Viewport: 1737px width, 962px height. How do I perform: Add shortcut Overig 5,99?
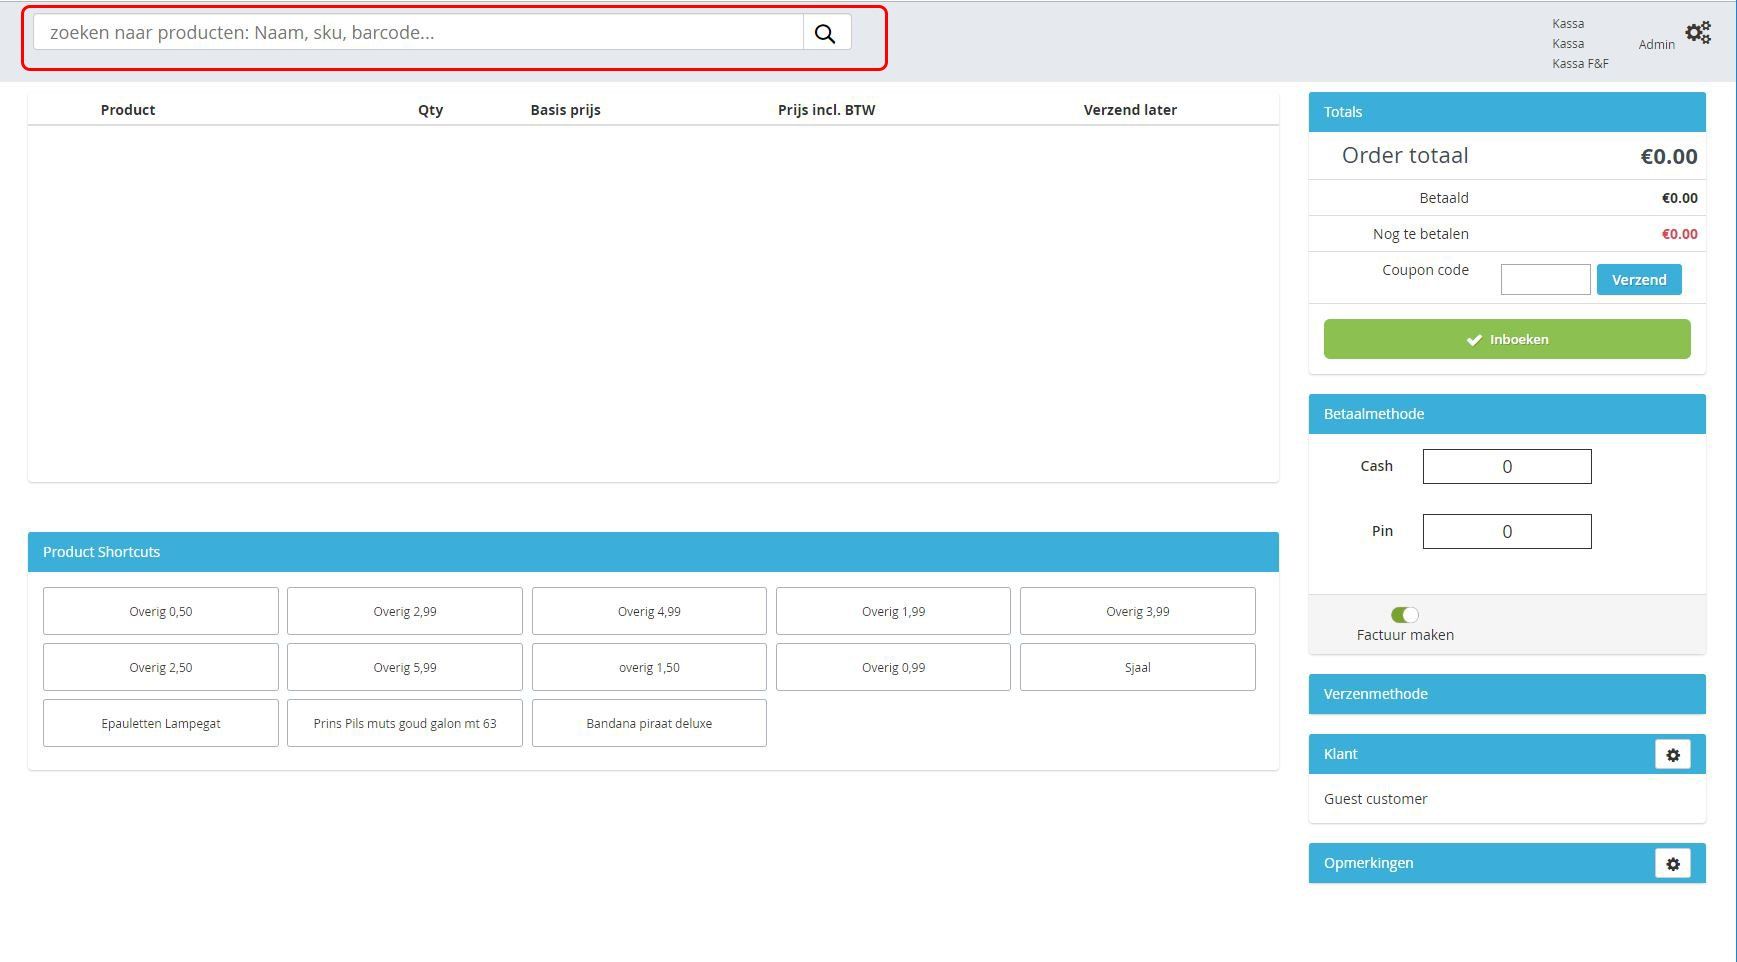(405, 667)
